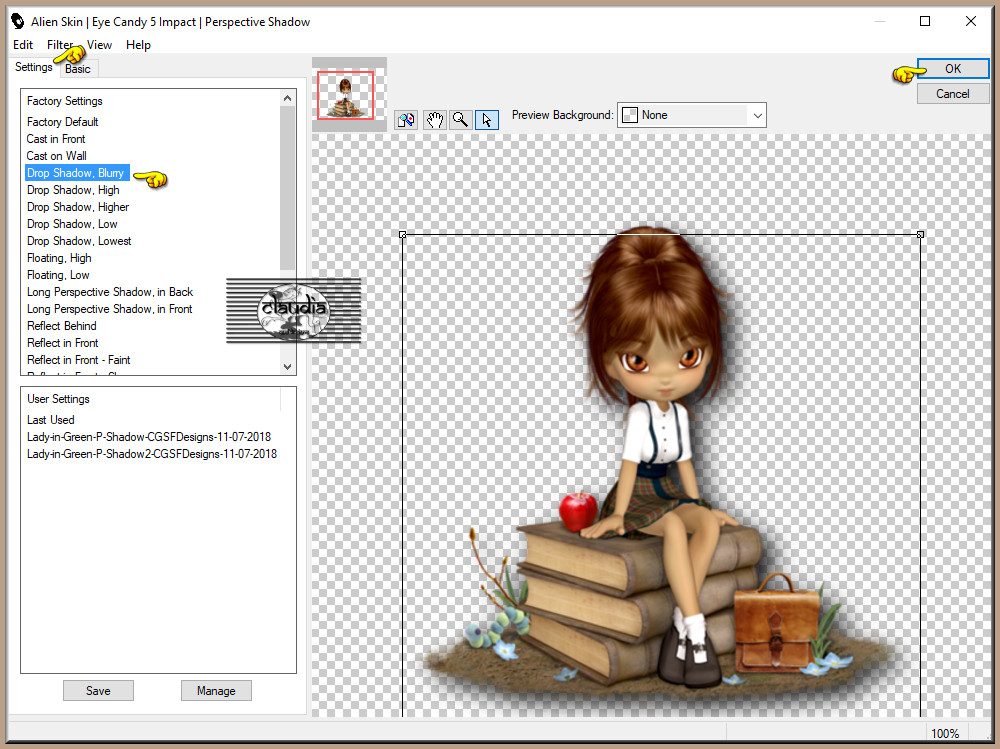1000x749 pixels.
Task: Click the 100% zoom level in status bar
Action: point(945,734)
